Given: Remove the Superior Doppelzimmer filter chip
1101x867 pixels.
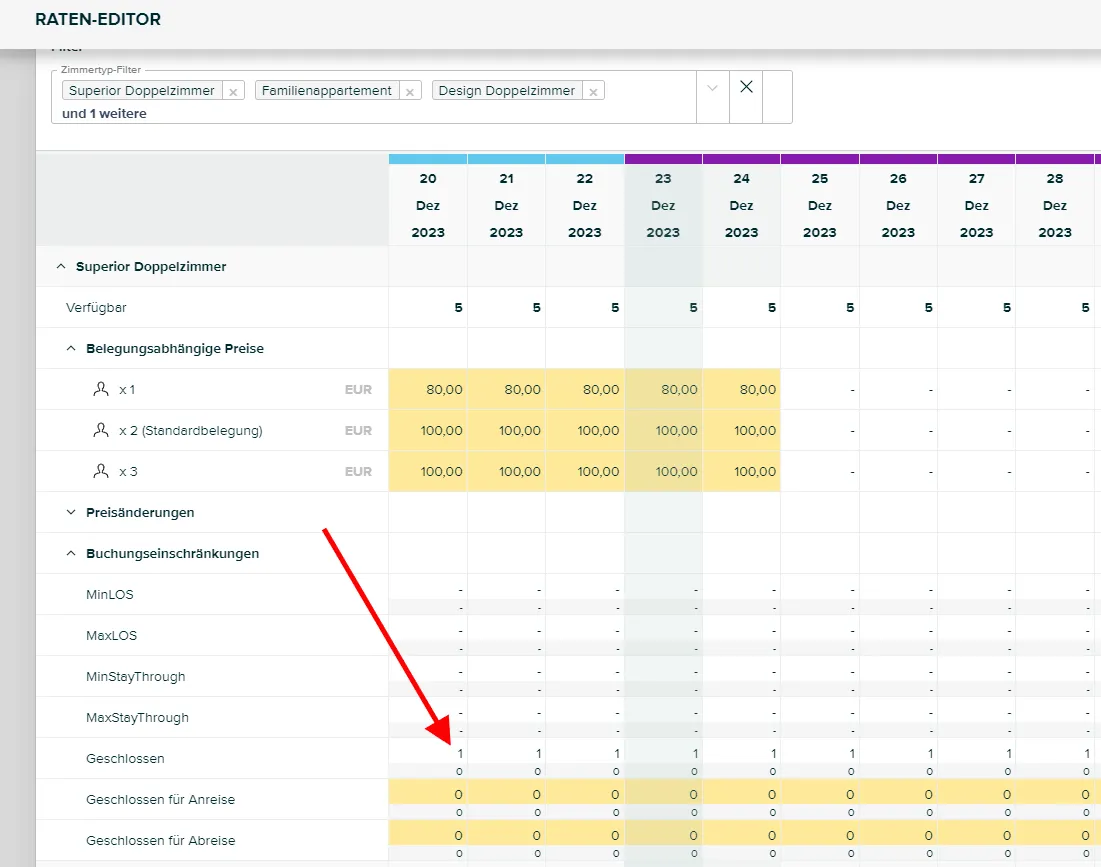Looking at the screenshot, I should click(233, 91).
